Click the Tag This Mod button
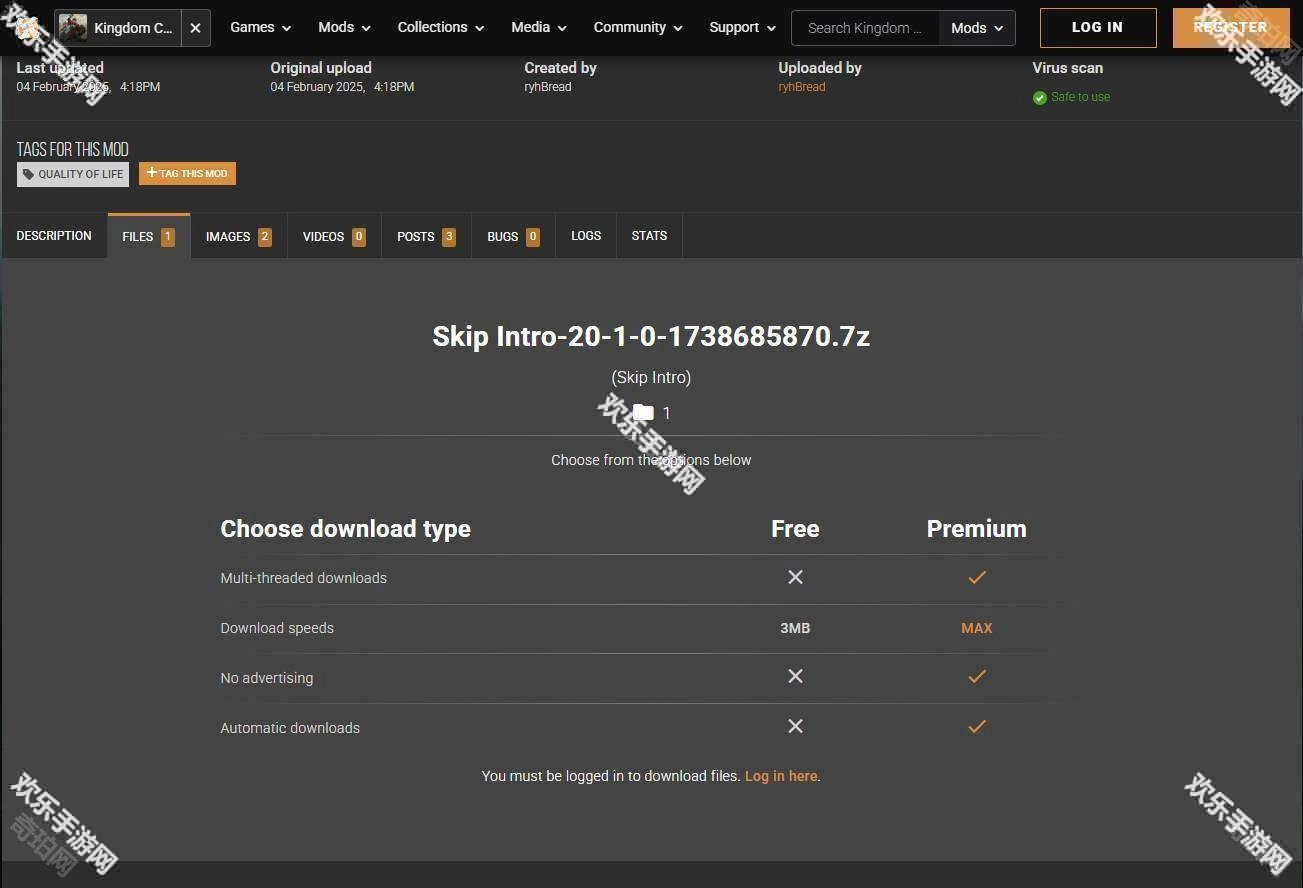The height and width of the screenshot is (888, 1303). pyautogui.click(x=187, y=174)
